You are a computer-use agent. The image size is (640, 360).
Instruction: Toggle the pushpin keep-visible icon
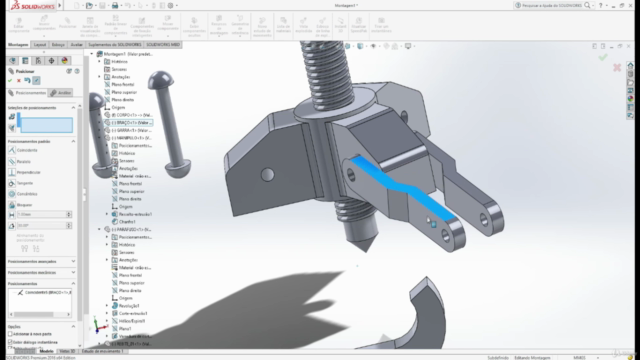pyautogui.click(x=36, y=80)
